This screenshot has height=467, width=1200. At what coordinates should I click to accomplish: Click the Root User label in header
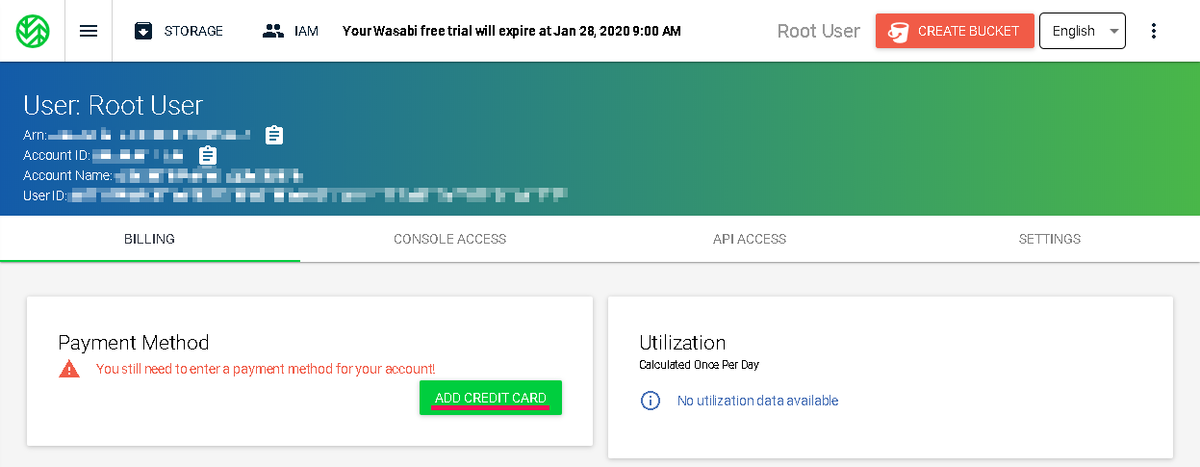tap(819, 31)
